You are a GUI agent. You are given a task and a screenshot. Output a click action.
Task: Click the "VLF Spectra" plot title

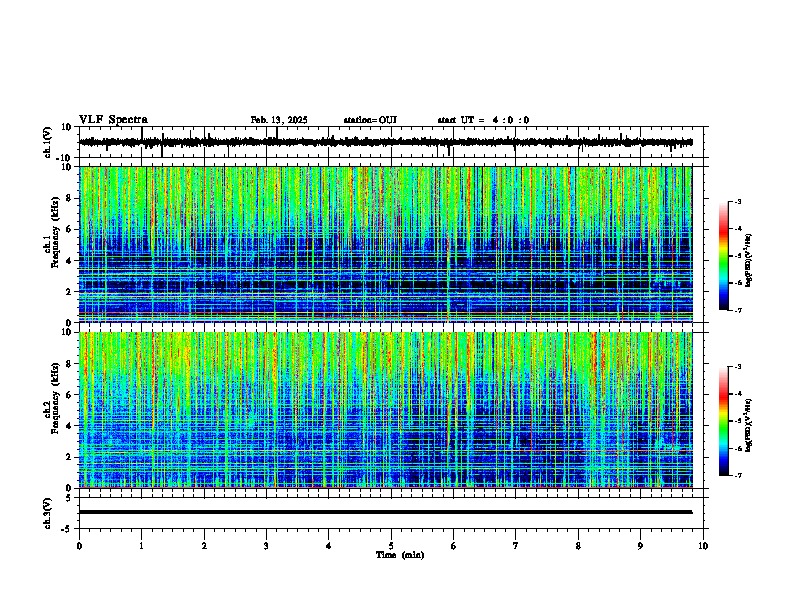[x=113, y=120]
